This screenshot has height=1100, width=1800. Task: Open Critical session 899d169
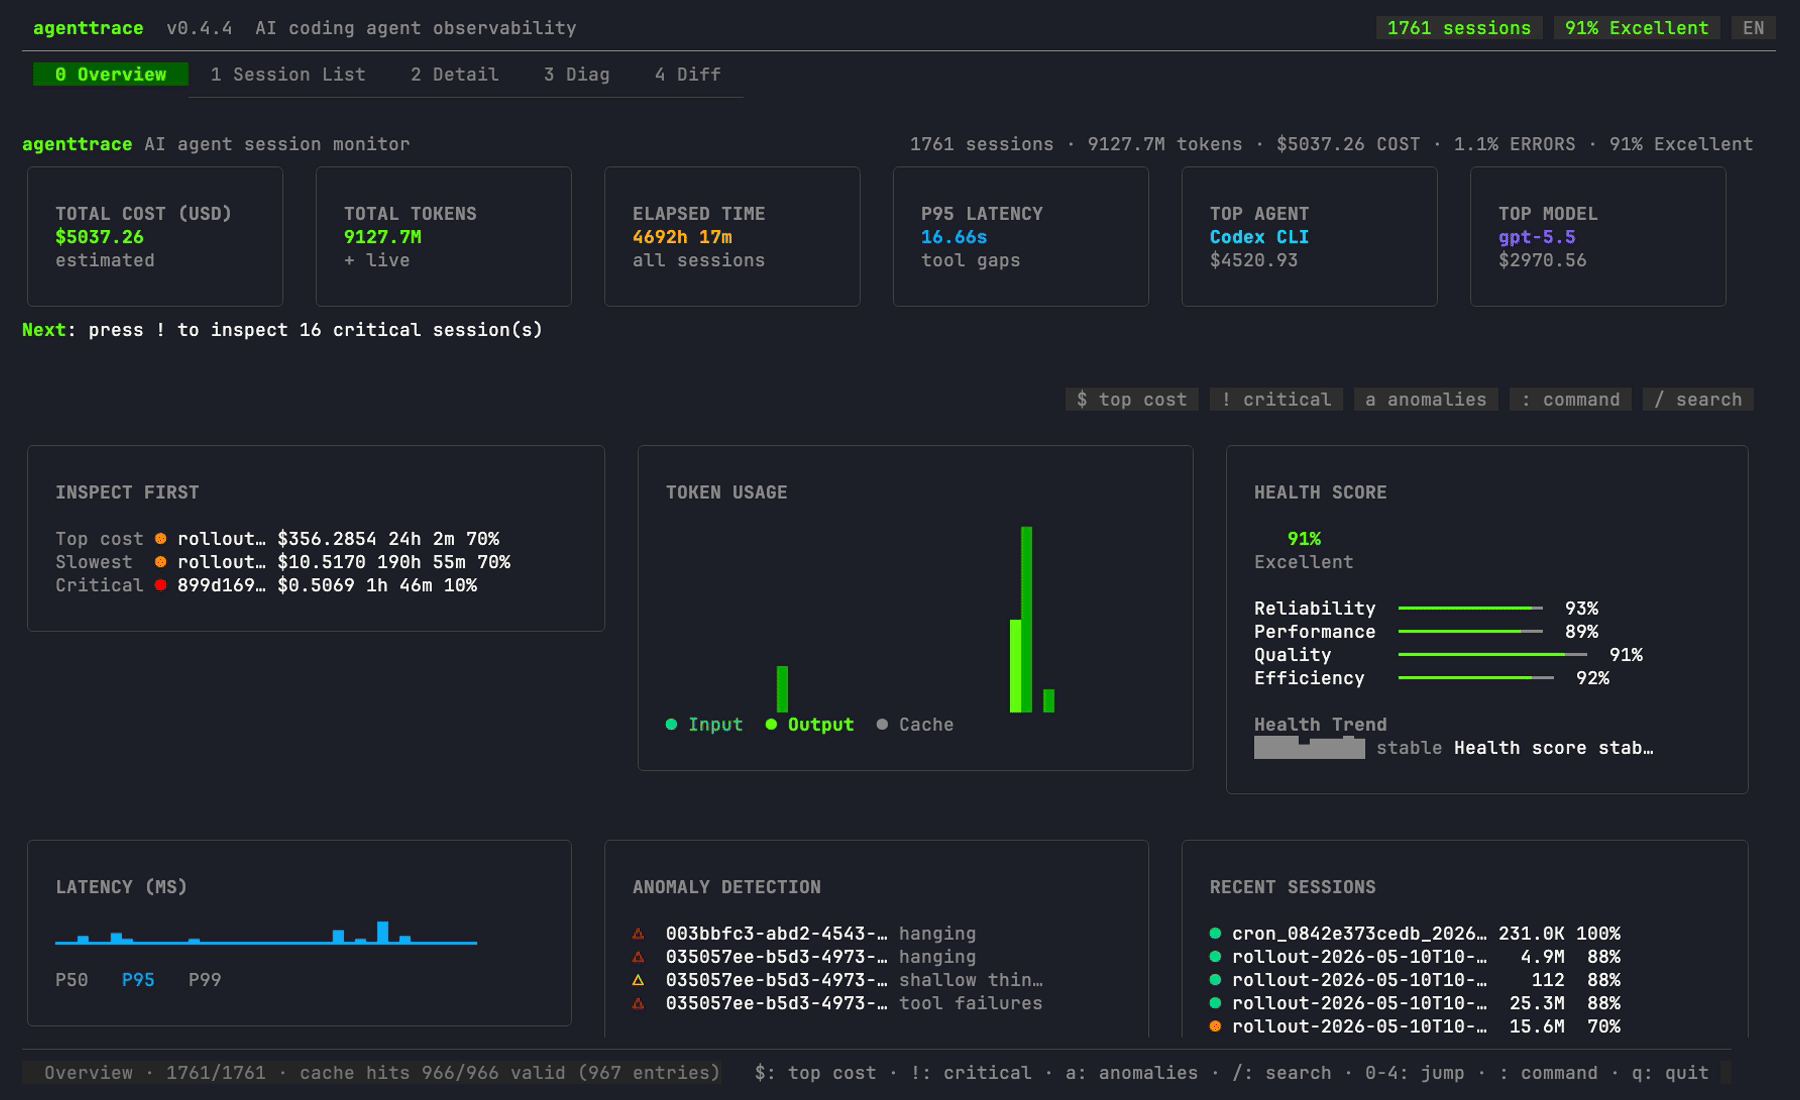266,585
